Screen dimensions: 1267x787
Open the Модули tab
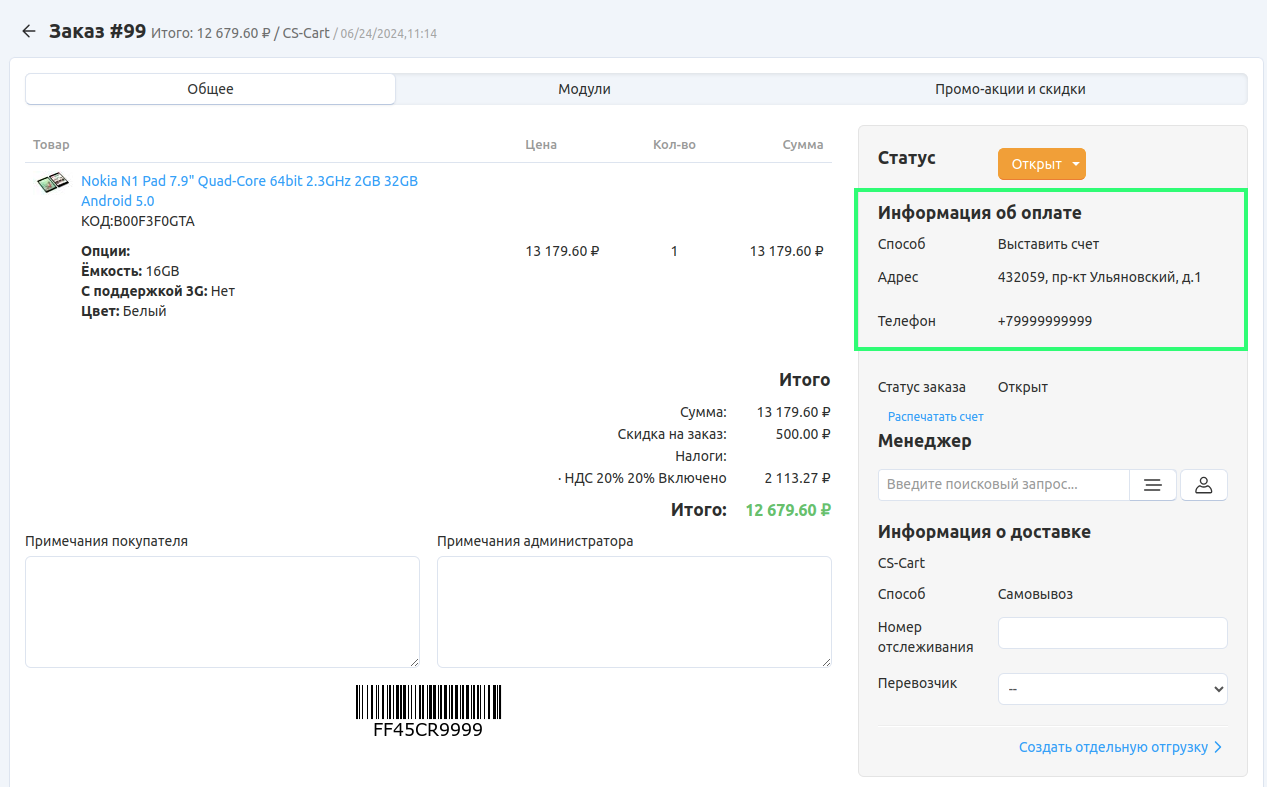(584, 89)
